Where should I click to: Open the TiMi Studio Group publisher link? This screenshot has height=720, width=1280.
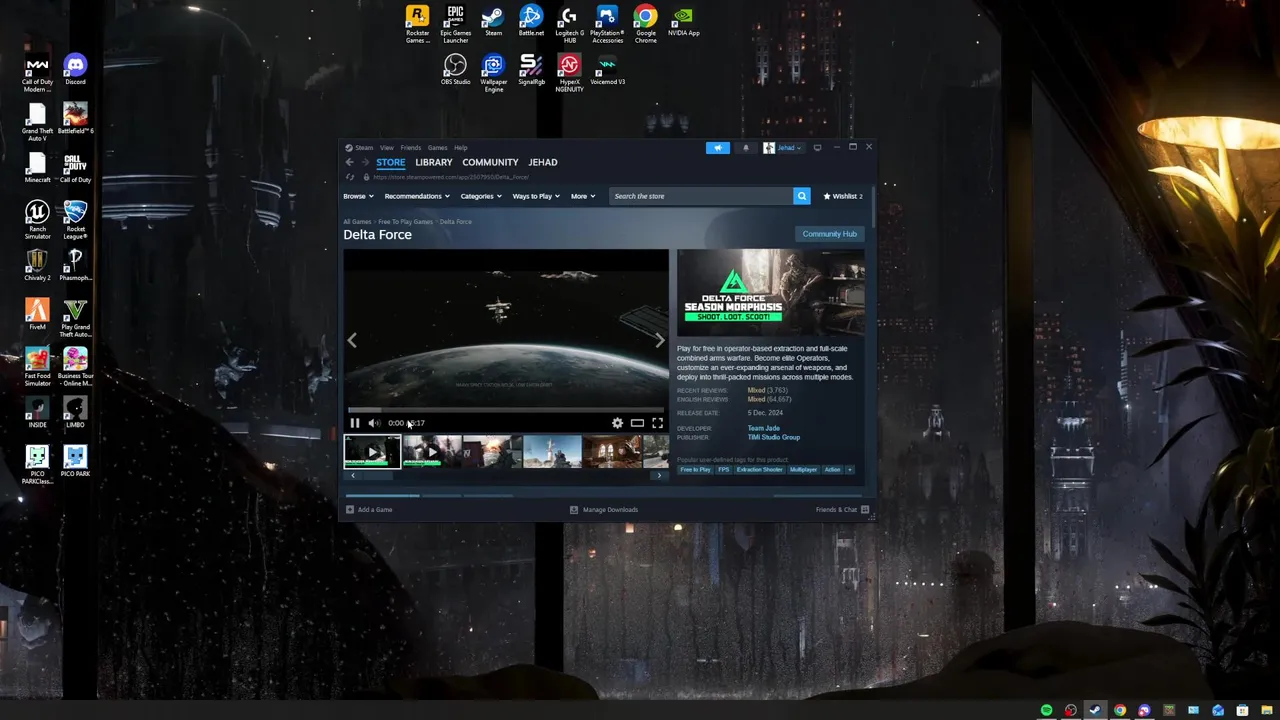774,437
